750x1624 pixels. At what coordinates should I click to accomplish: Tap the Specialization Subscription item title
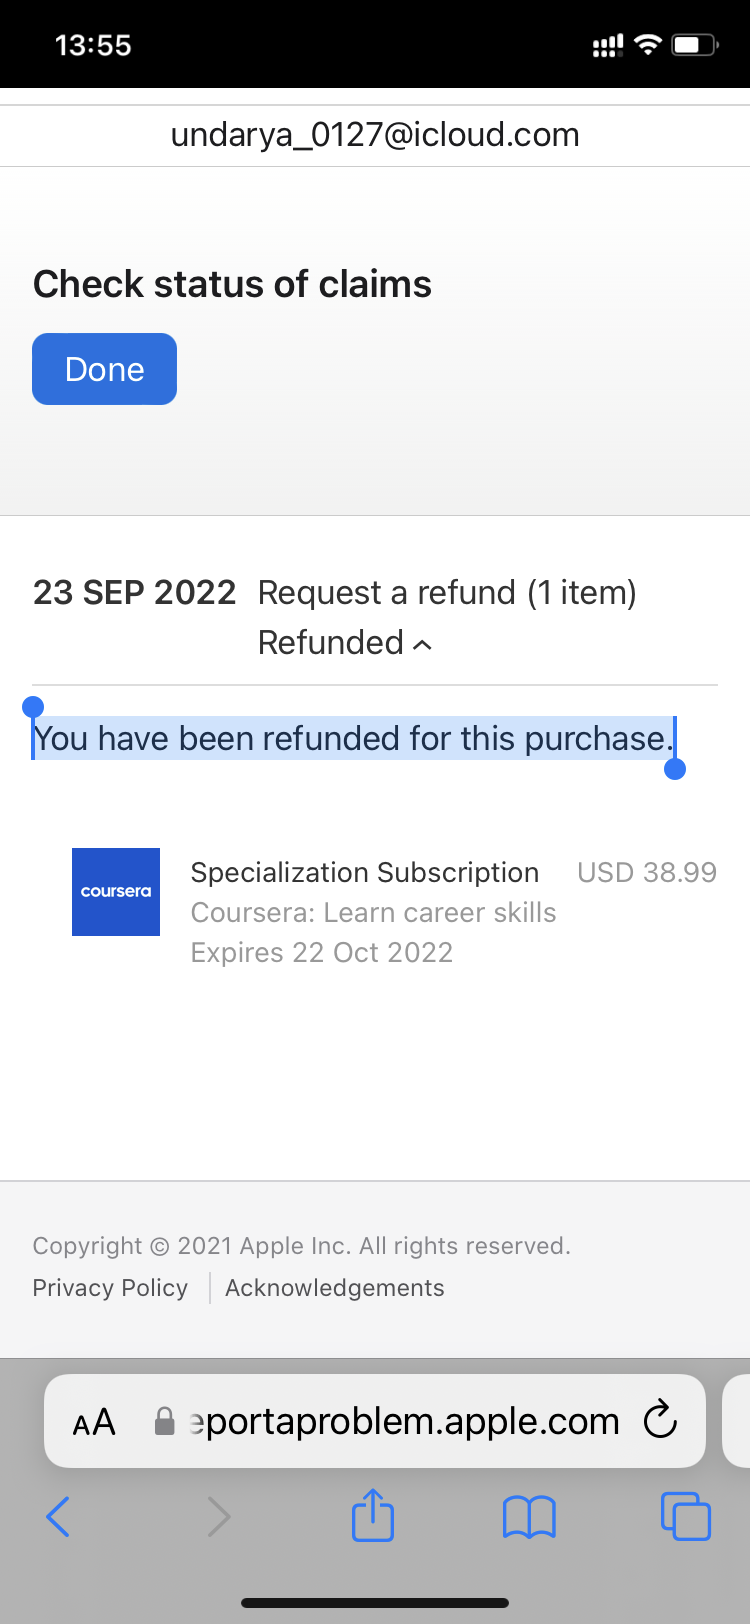(364, 873)
